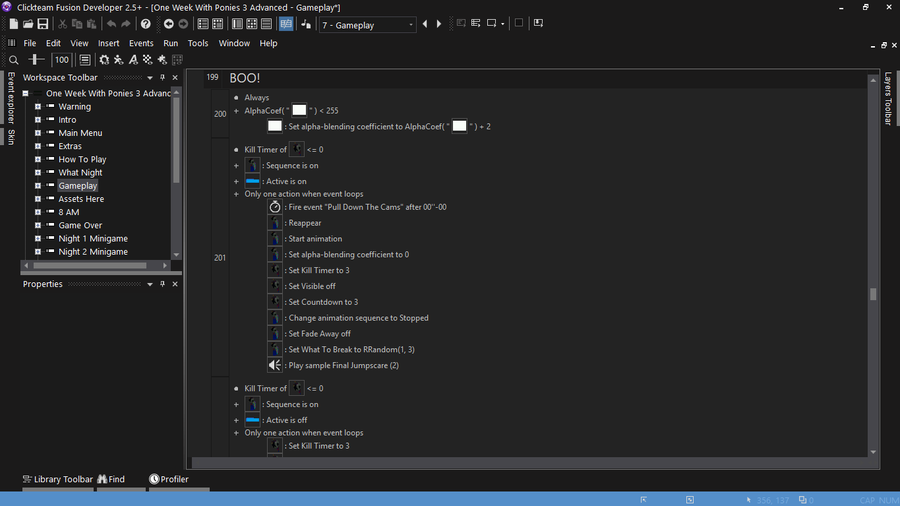The image size is (900, 506).
Task: Select the 'How To Play' frame
Action: tap(82, 159)
